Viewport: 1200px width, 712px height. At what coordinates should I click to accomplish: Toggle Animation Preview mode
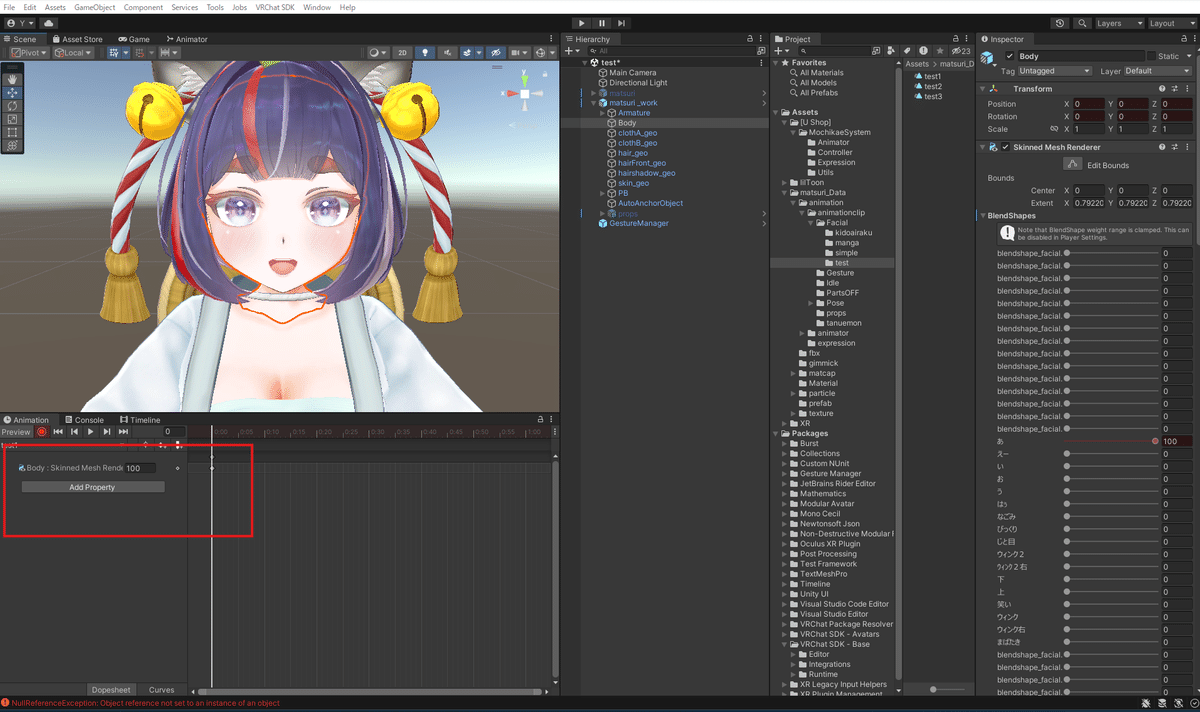coord(16,432)
